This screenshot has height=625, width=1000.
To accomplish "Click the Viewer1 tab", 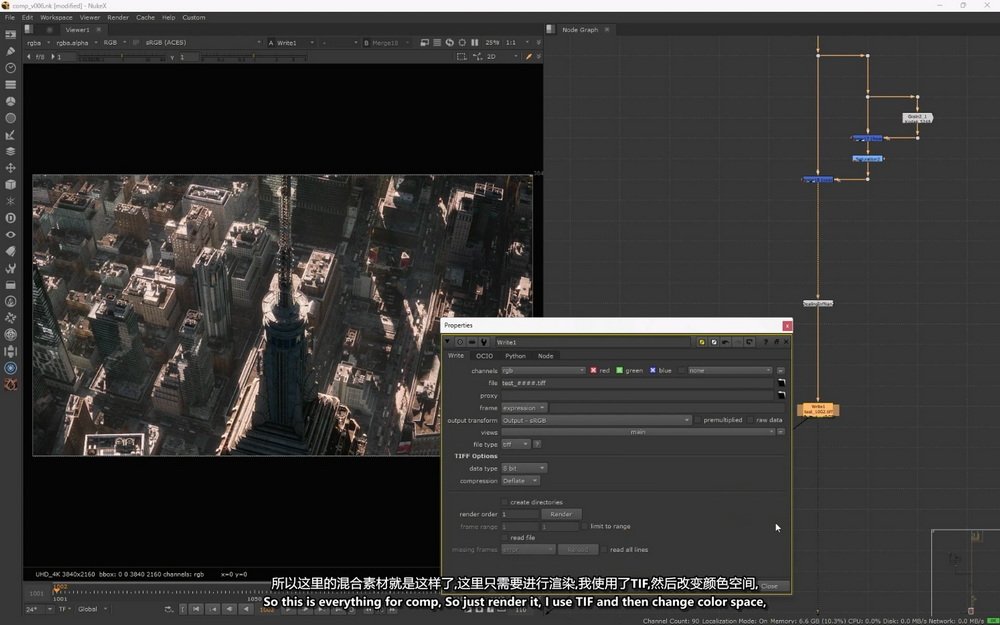I will coord(77,29).
